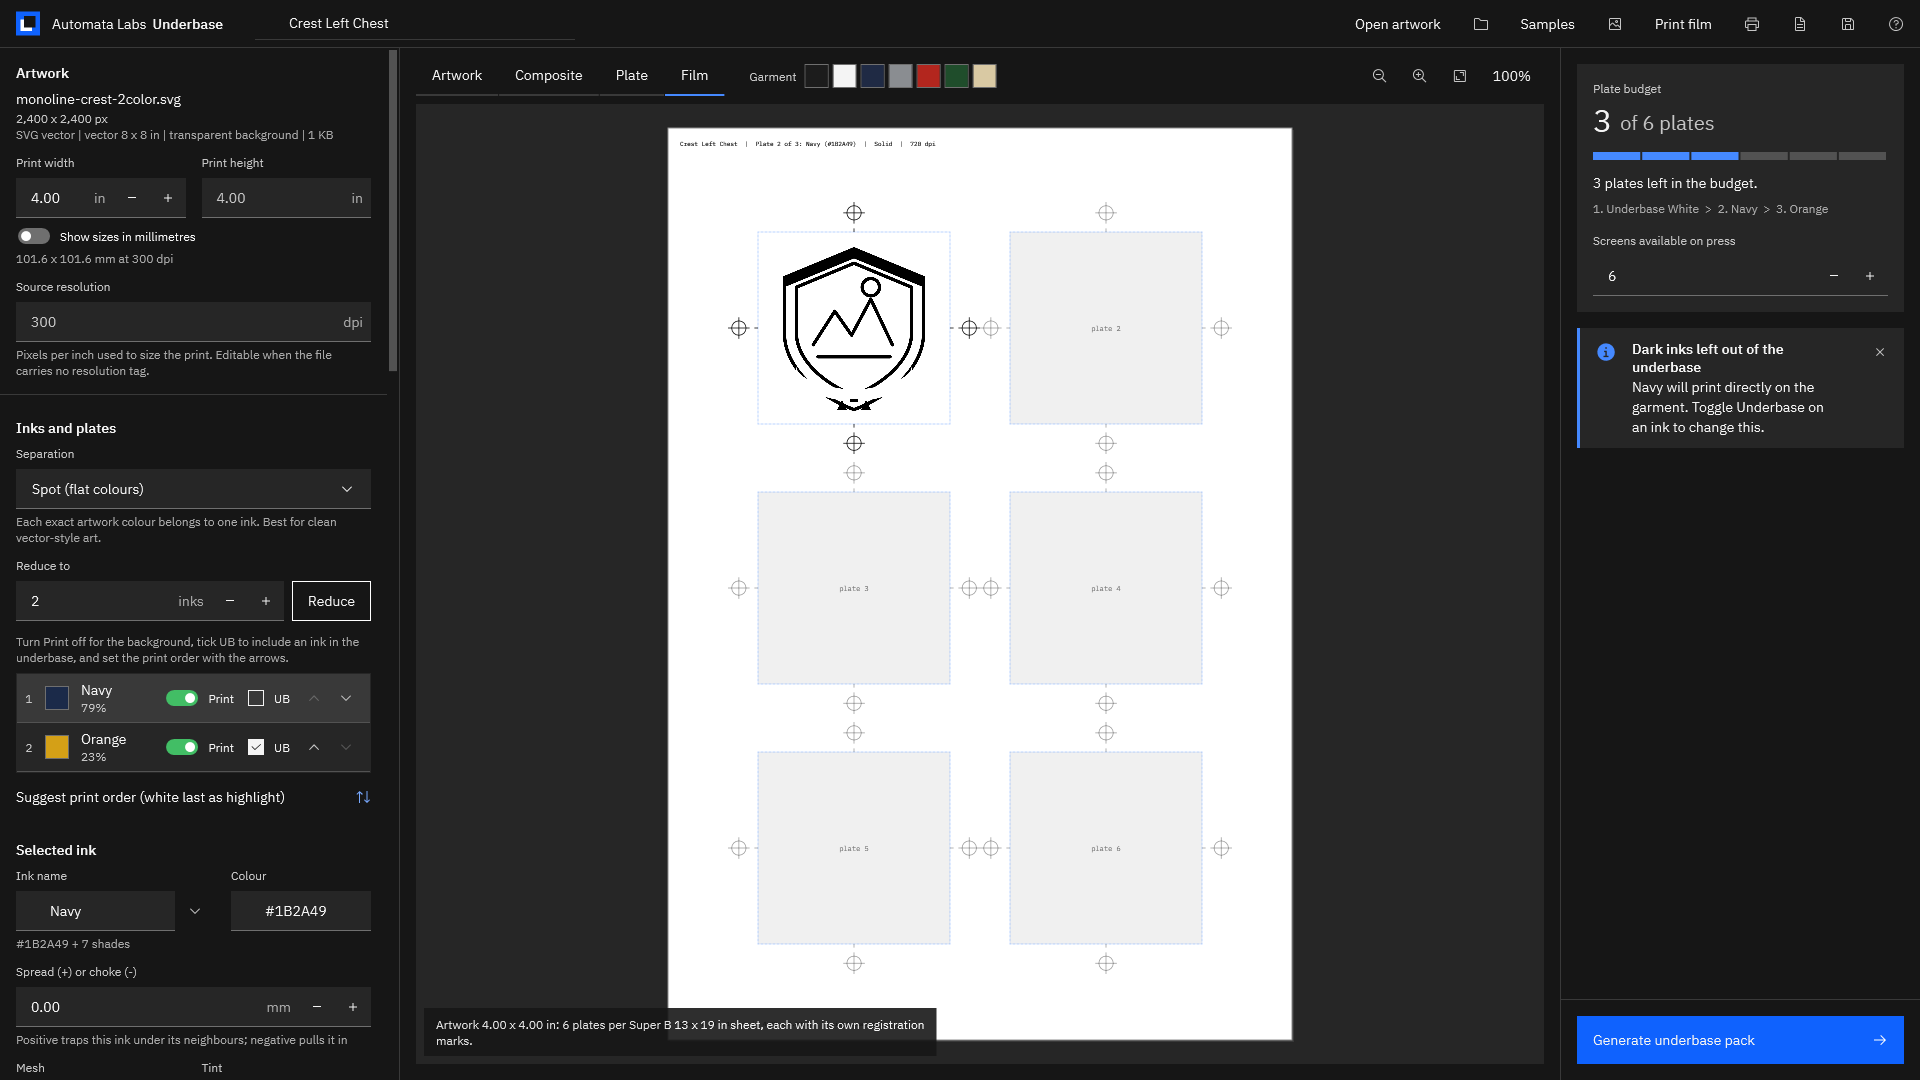This screenshot has height=1080, width=1920.
Task: Increase screens available on press
Action: click(1870, 276)
